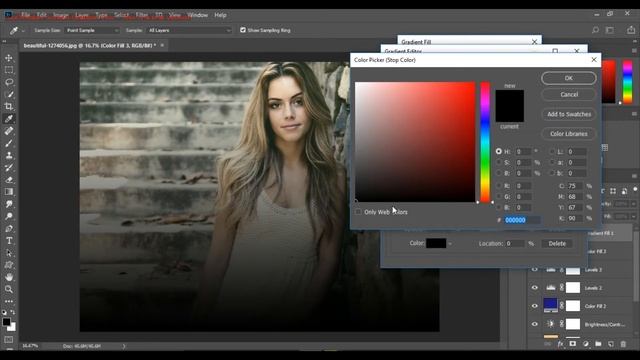Select the Healing Brush tool
640x360 pixels.
pos(9,131)
